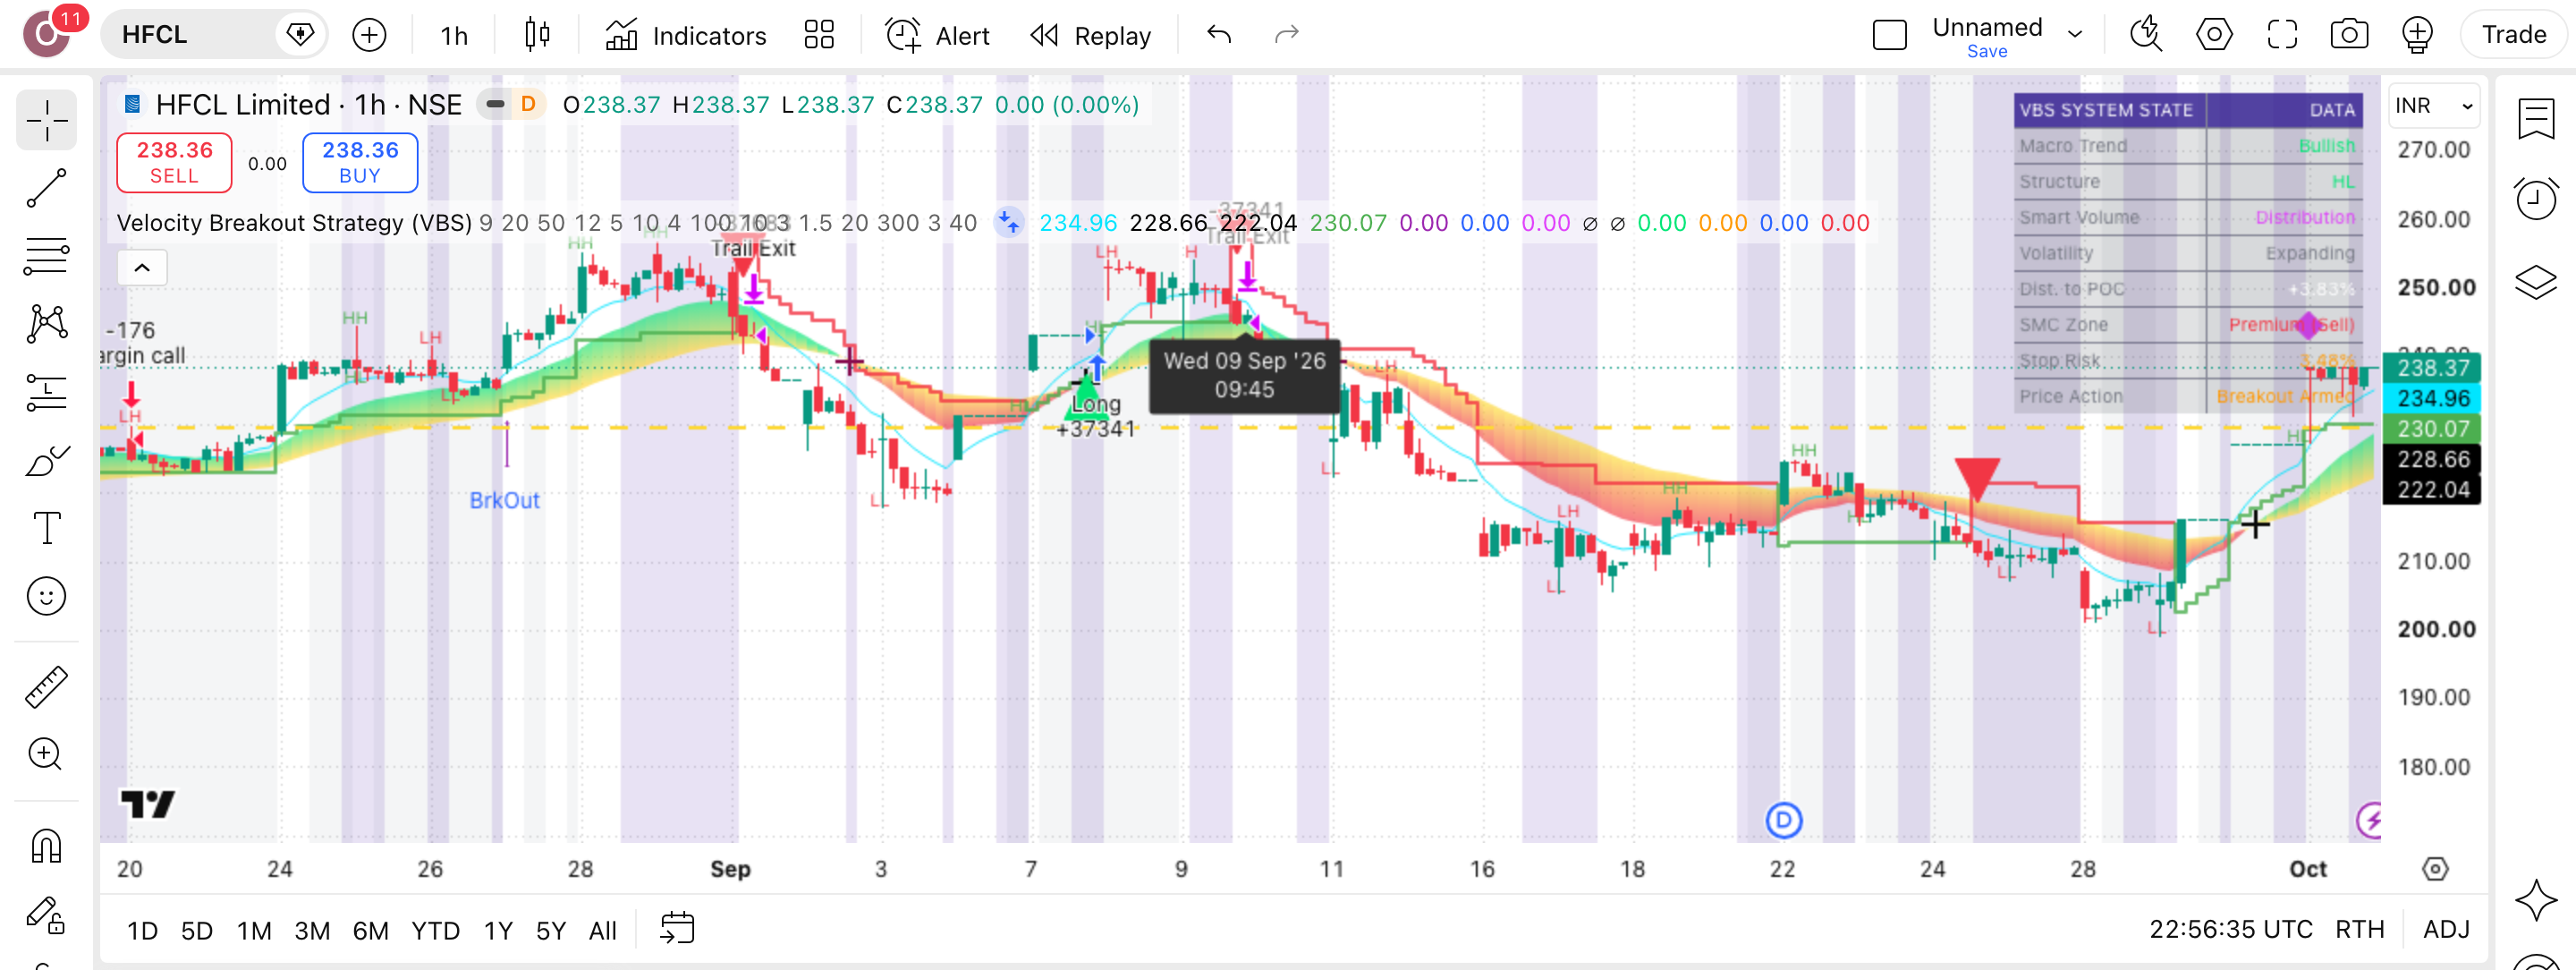2576x970 pixels.
Task: Open the candlestick chart style menu
Action: tap(537, 35)
